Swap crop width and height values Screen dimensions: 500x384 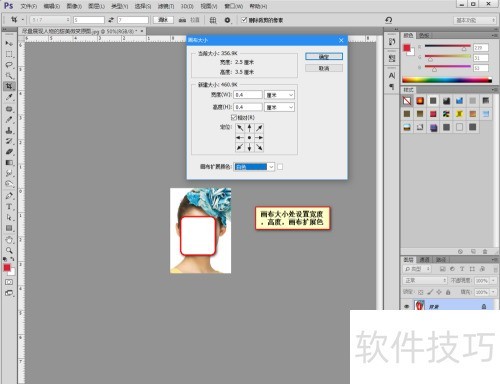111,20
